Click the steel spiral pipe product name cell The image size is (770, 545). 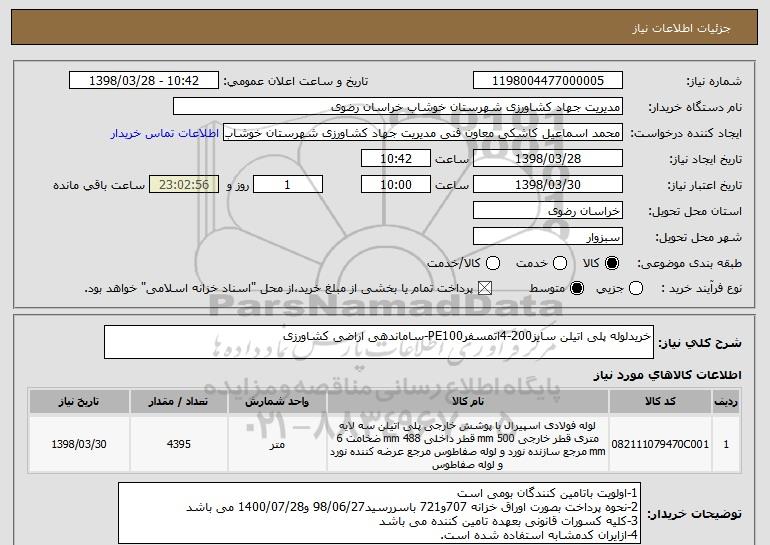tap(468, 444)
